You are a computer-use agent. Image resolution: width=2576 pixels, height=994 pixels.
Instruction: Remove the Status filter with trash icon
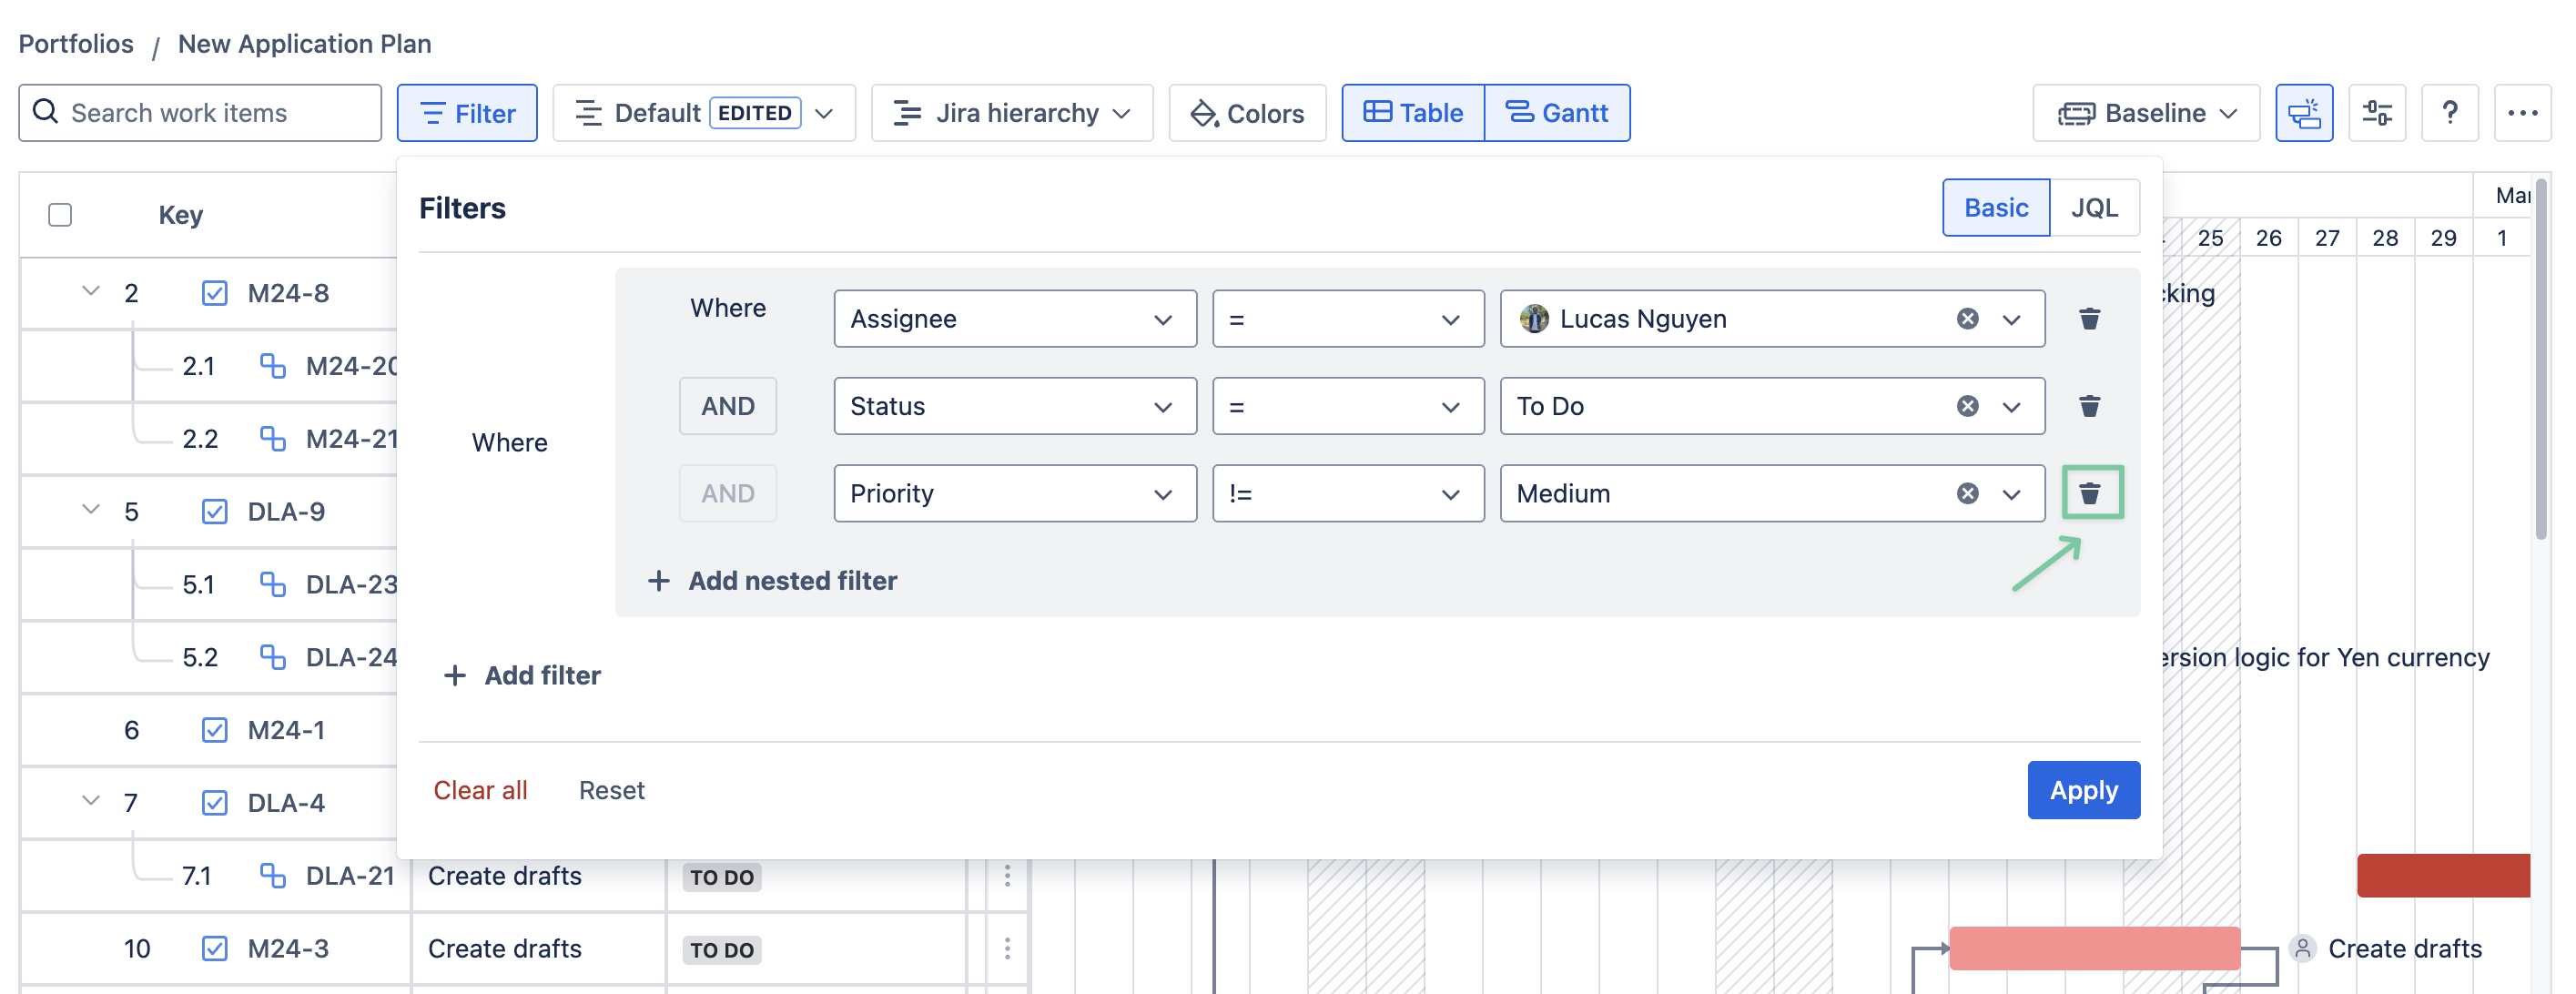[2089, 406]
